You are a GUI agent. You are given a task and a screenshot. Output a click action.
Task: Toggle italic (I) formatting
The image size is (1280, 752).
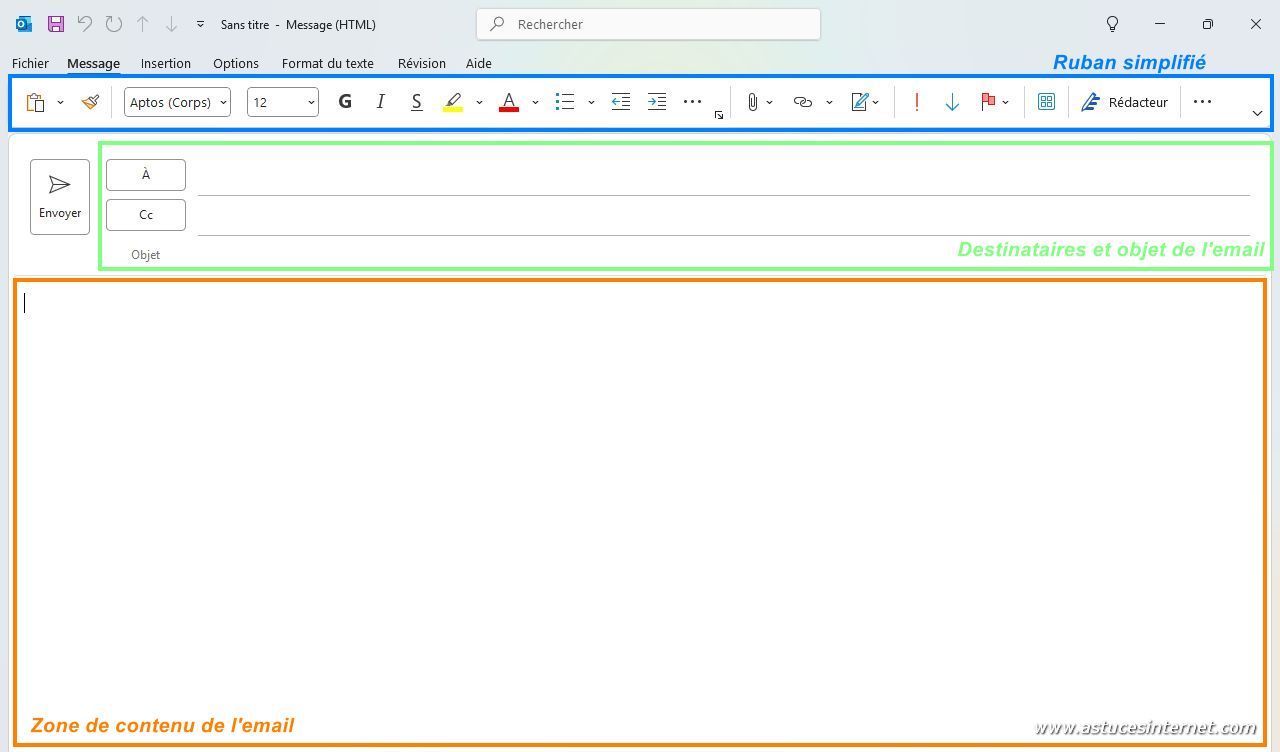380,102
